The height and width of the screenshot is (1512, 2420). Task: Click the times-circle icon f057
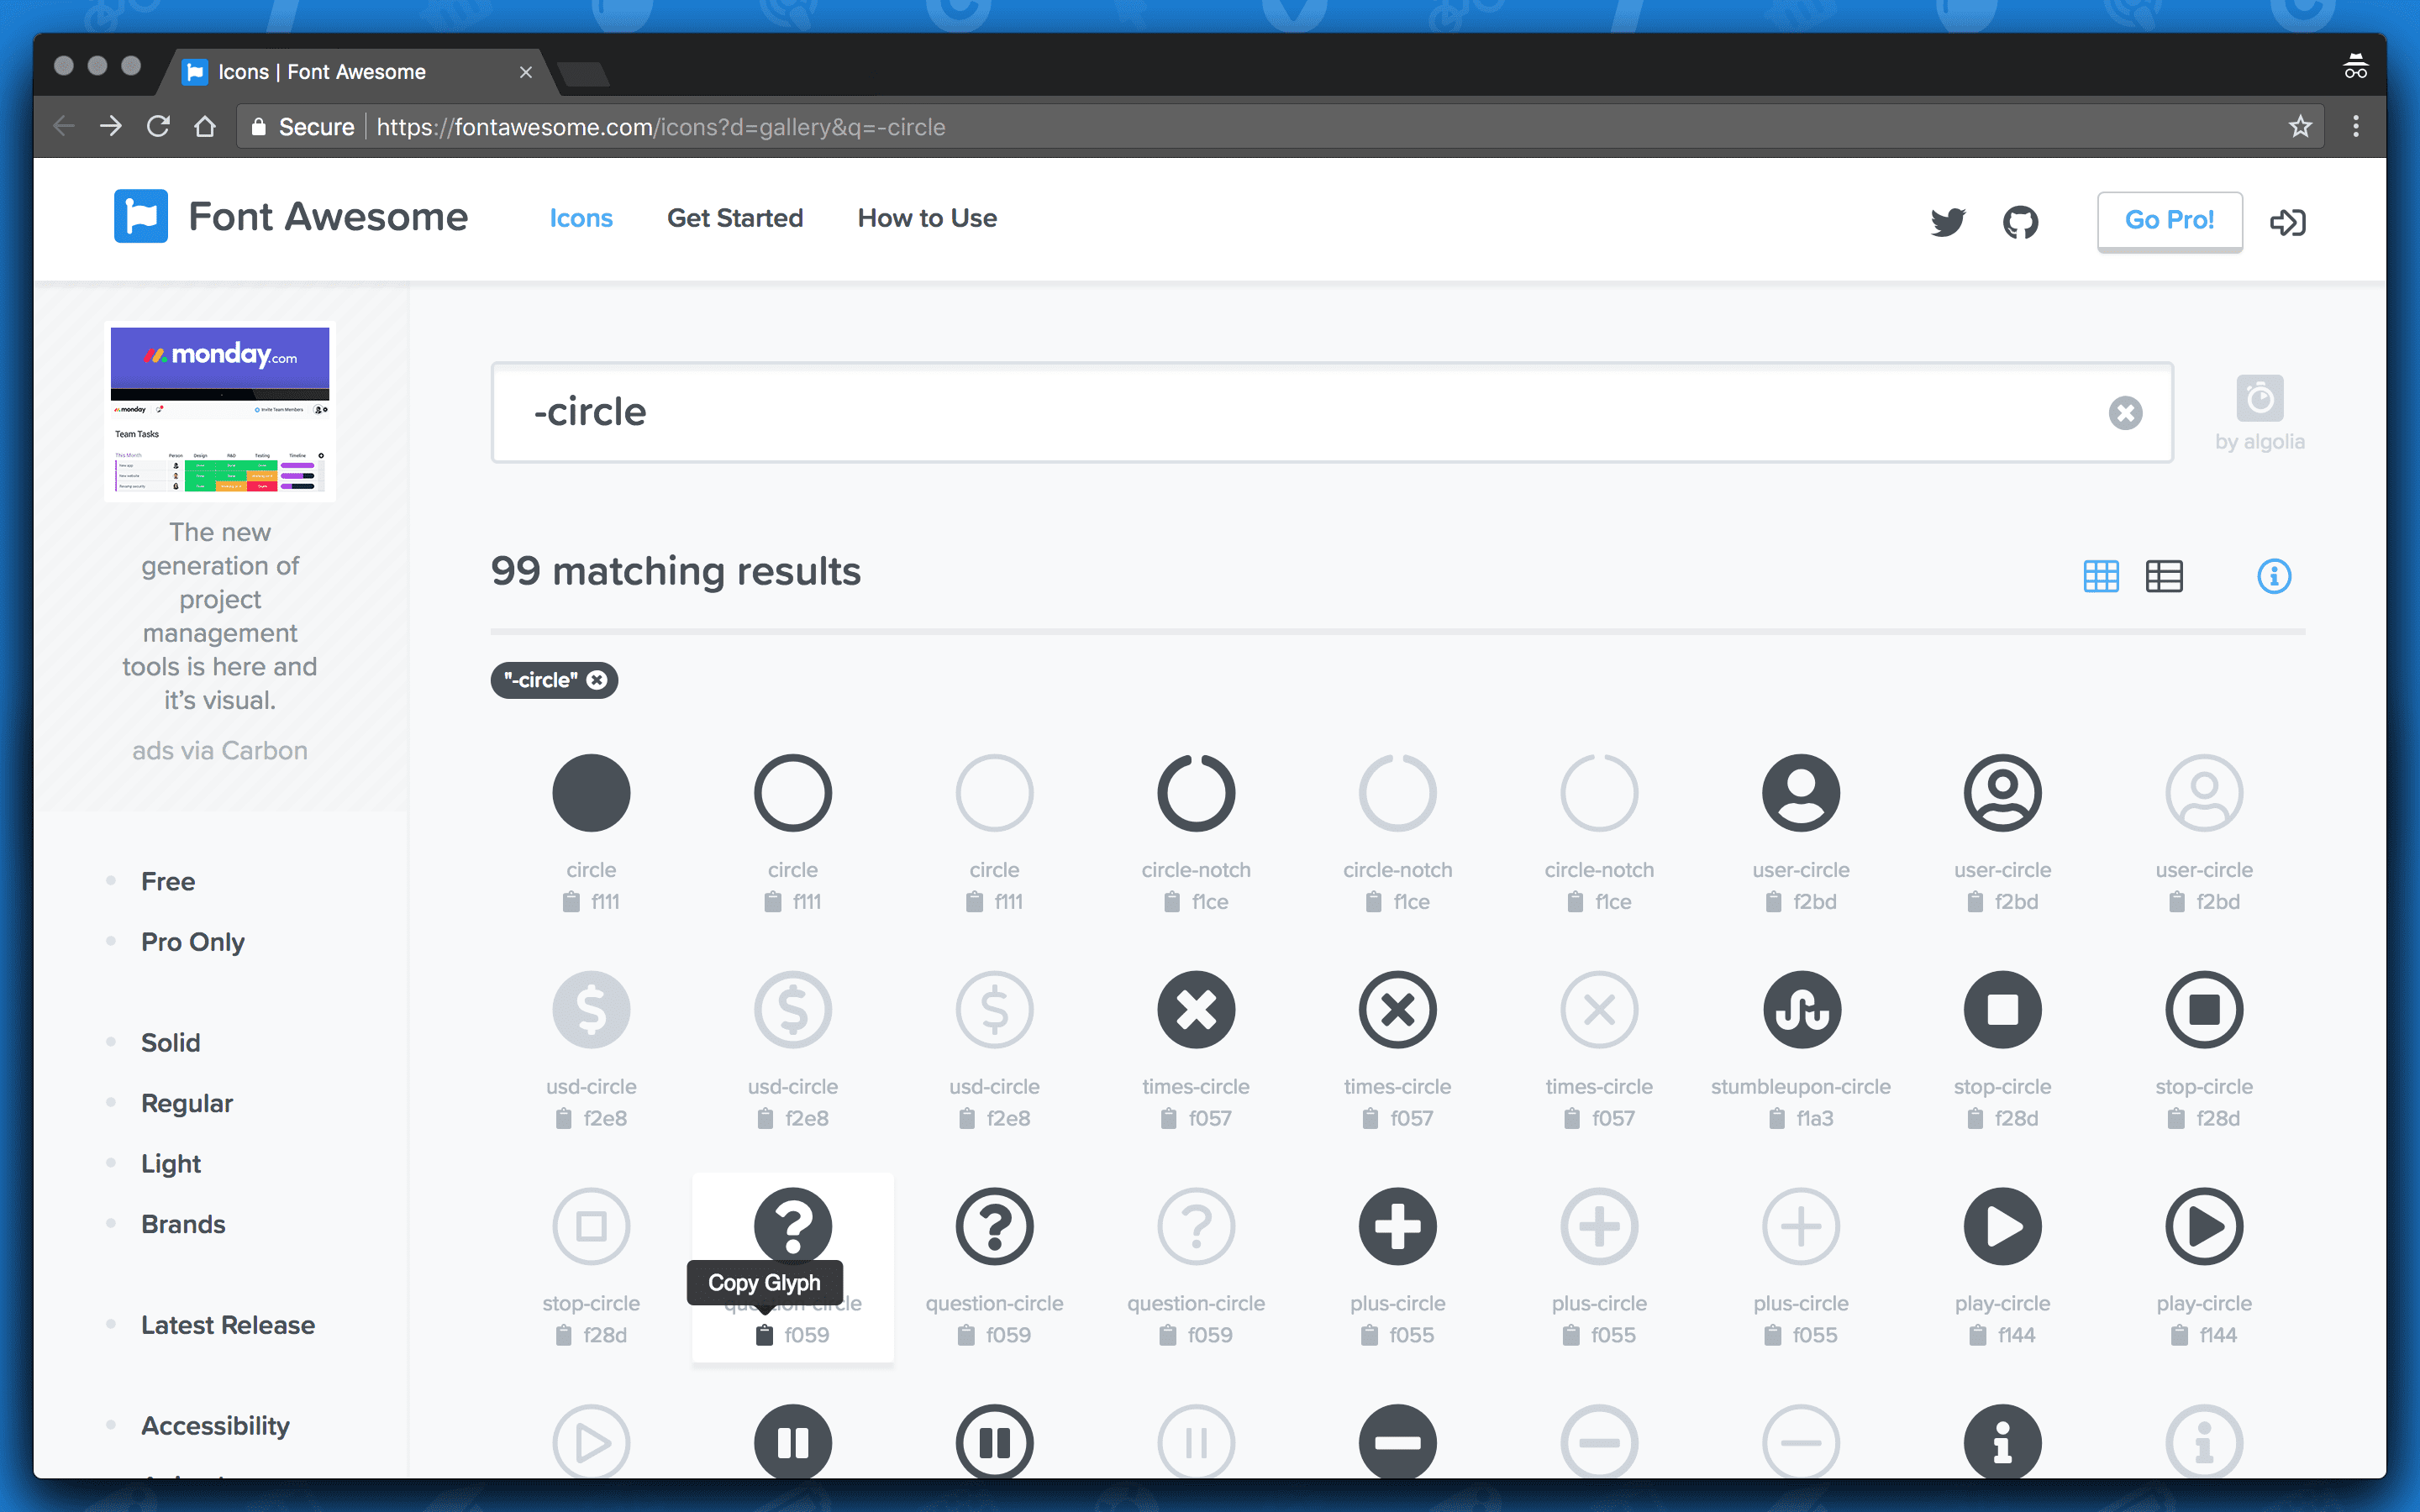[1195, 1009]
